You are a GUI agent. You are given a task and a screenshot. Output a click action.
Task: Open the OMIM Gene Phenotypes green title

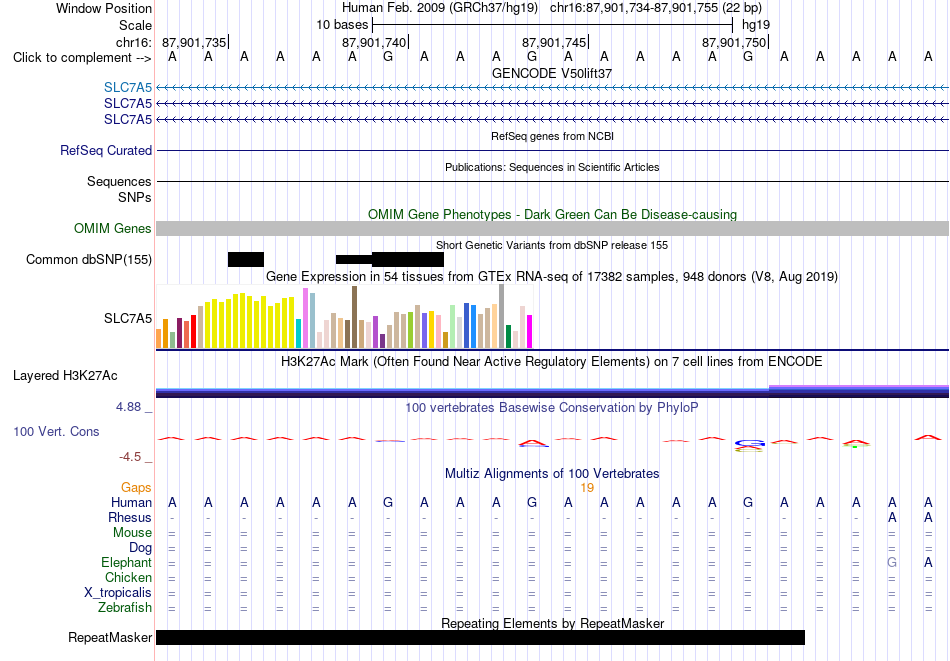point(552,214)
